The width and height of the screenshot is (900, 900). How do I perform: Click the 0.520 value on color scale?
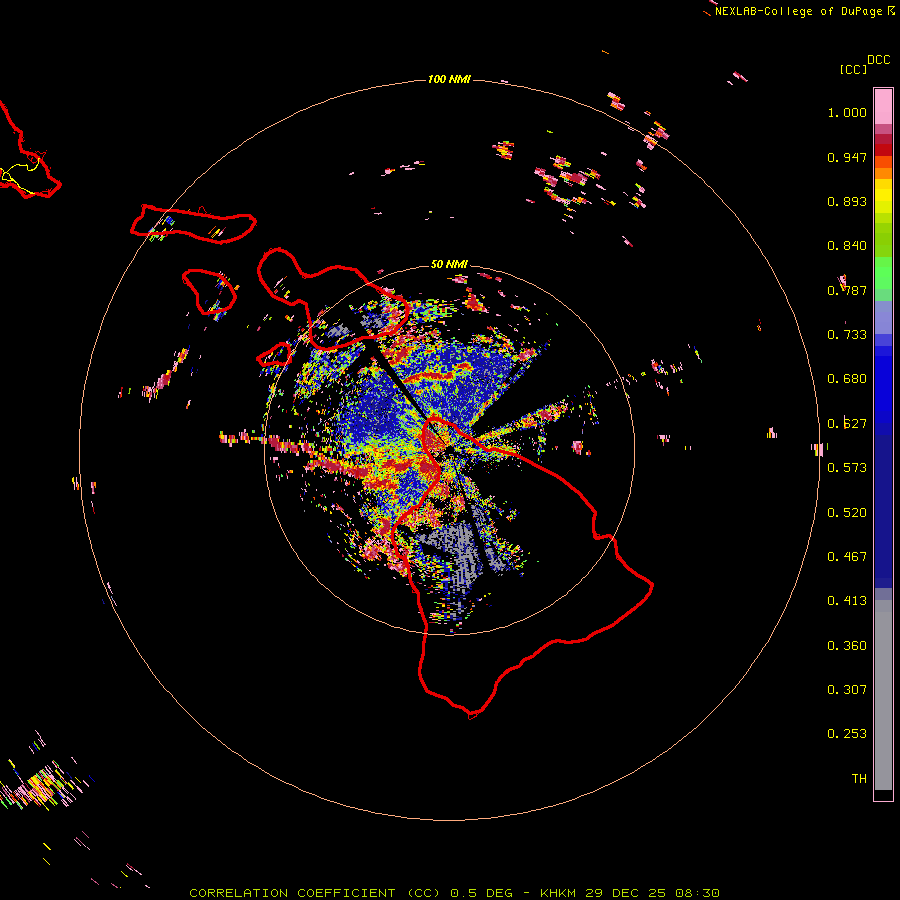tap(847, 513)
